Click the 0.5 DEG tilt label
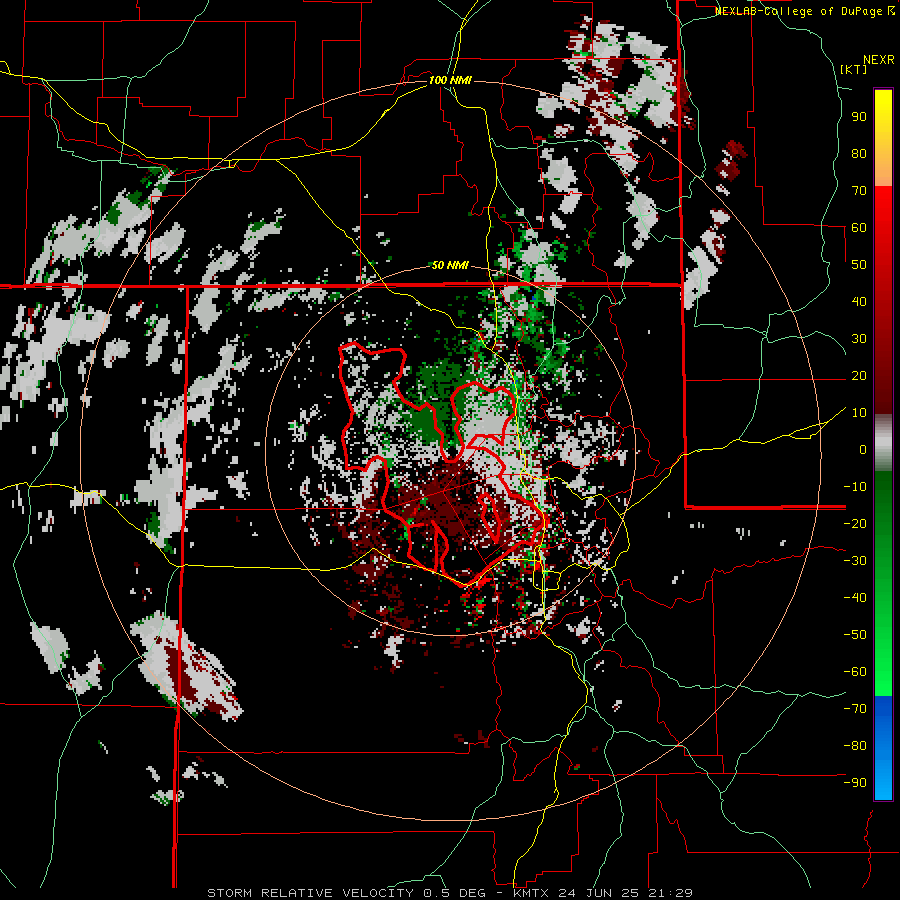Viewport: 900px width, 900px height. point(454,893)
